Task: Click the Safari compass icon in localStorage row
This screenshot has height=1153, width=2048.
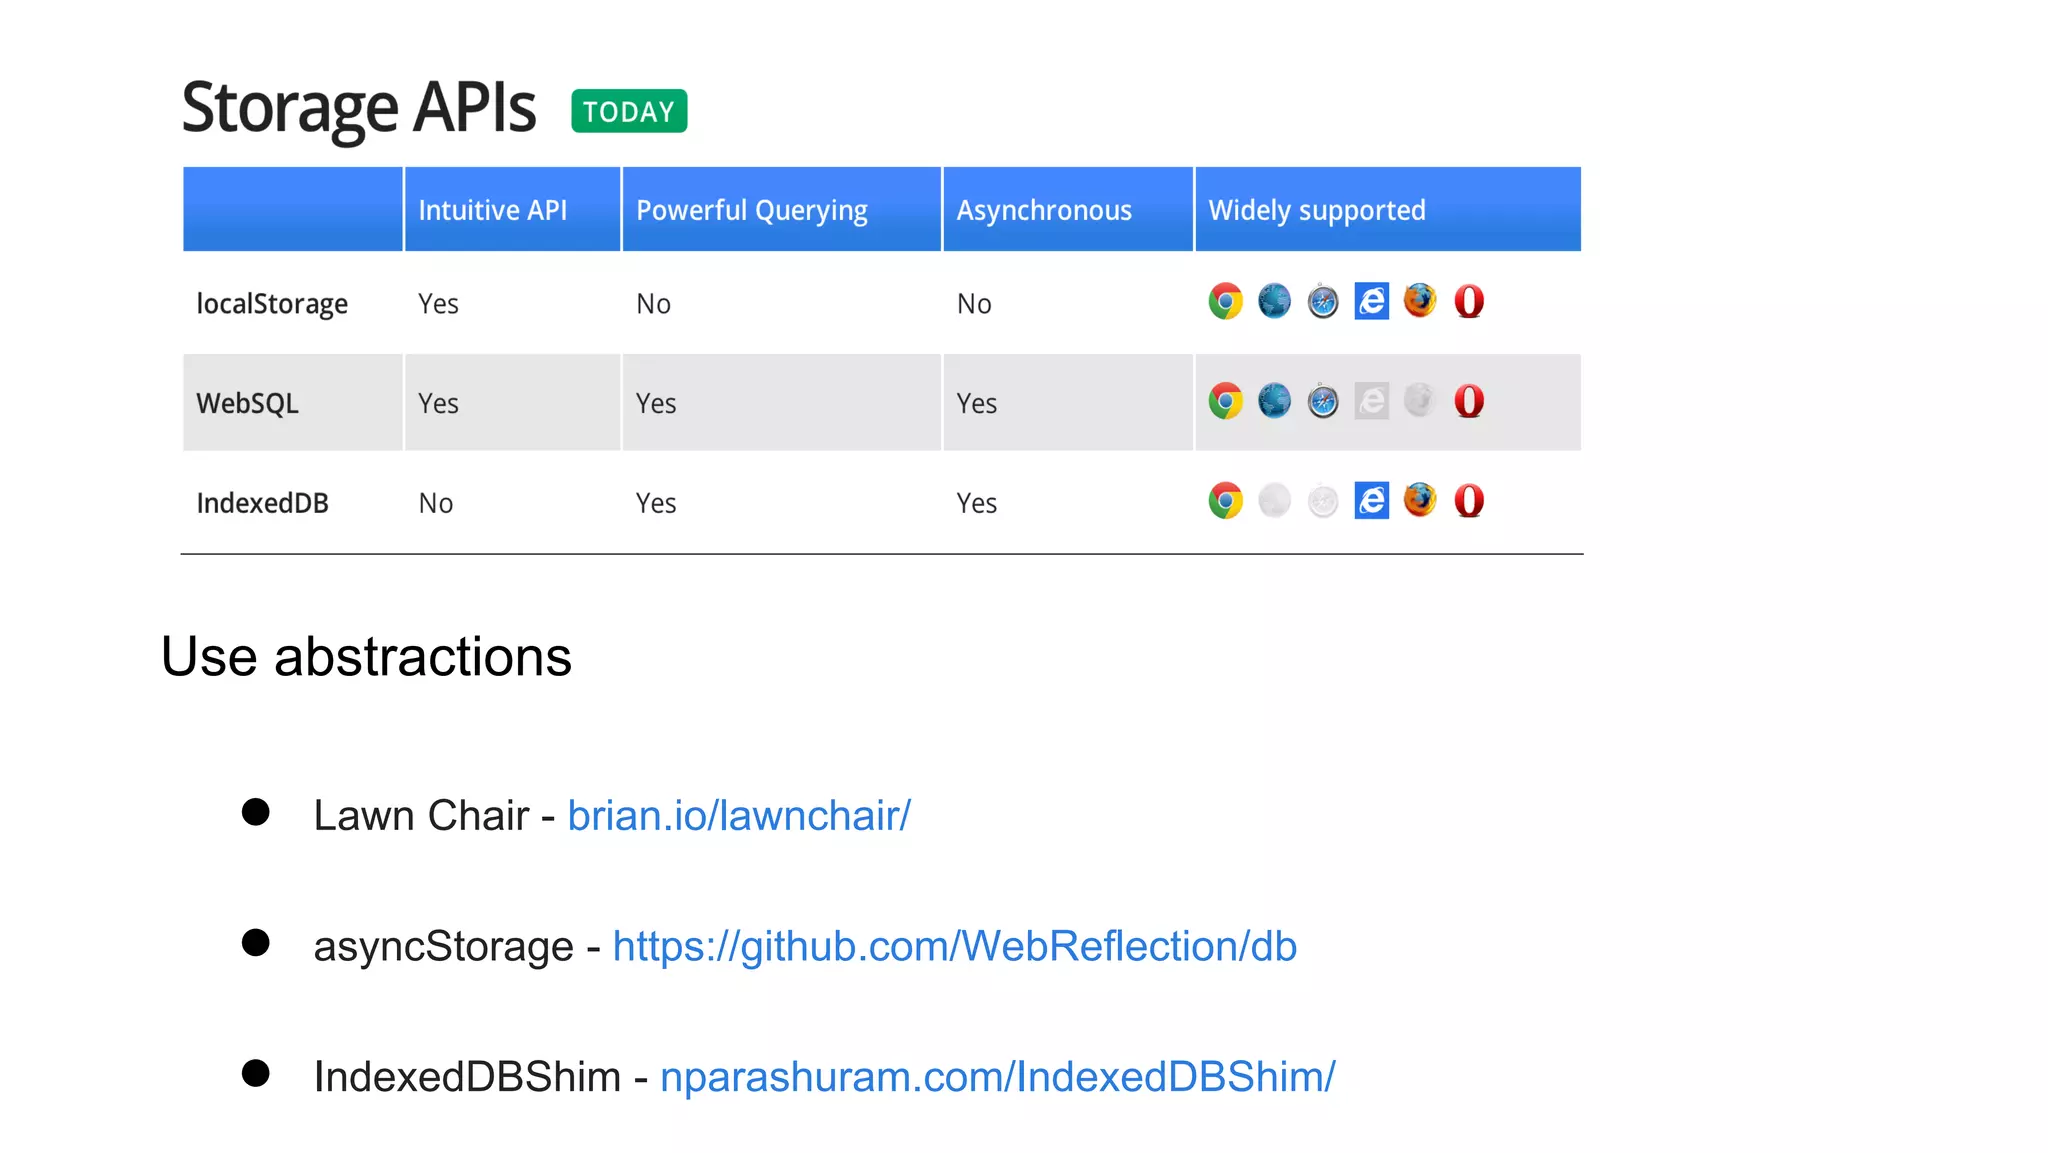Action: pos(1323,301)
